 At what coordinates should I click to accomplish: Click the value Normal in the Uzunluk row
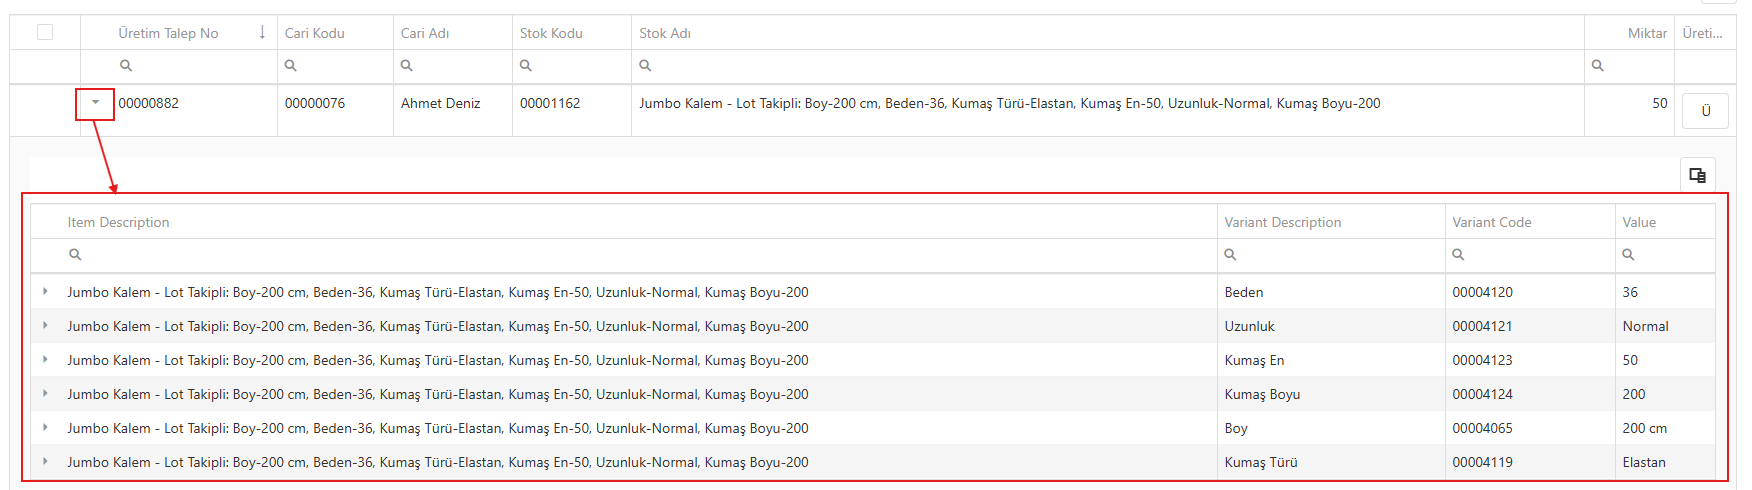(x=1645, y=326)
